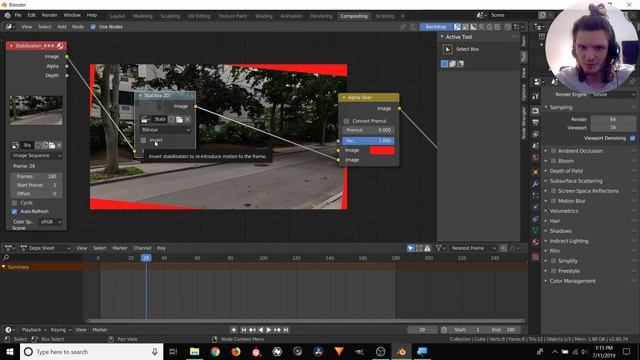The image size is (640, 360).
Task: Jump to the first frame
Action: [x=244, y=330]
